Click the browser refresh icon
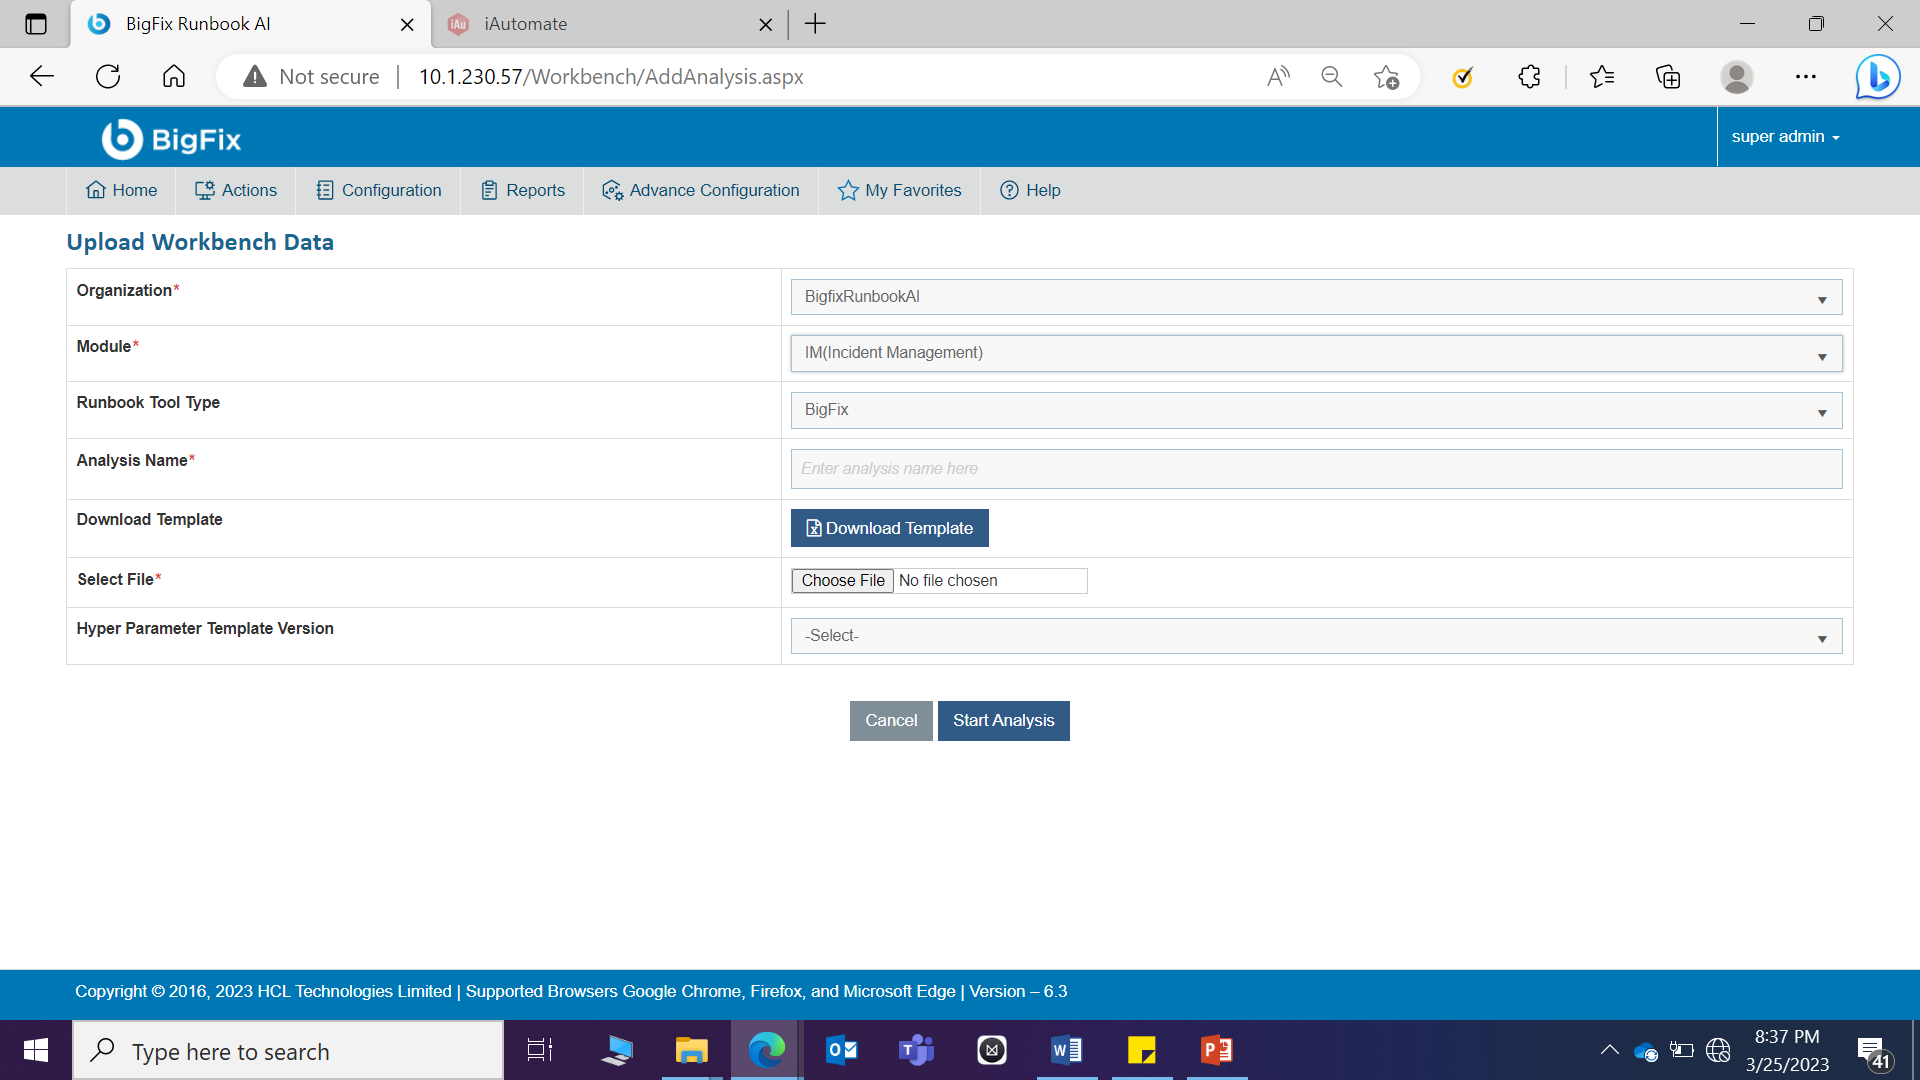This screenshot has width=1920, height=1080. pyautogui.click(x=108, y=77)
